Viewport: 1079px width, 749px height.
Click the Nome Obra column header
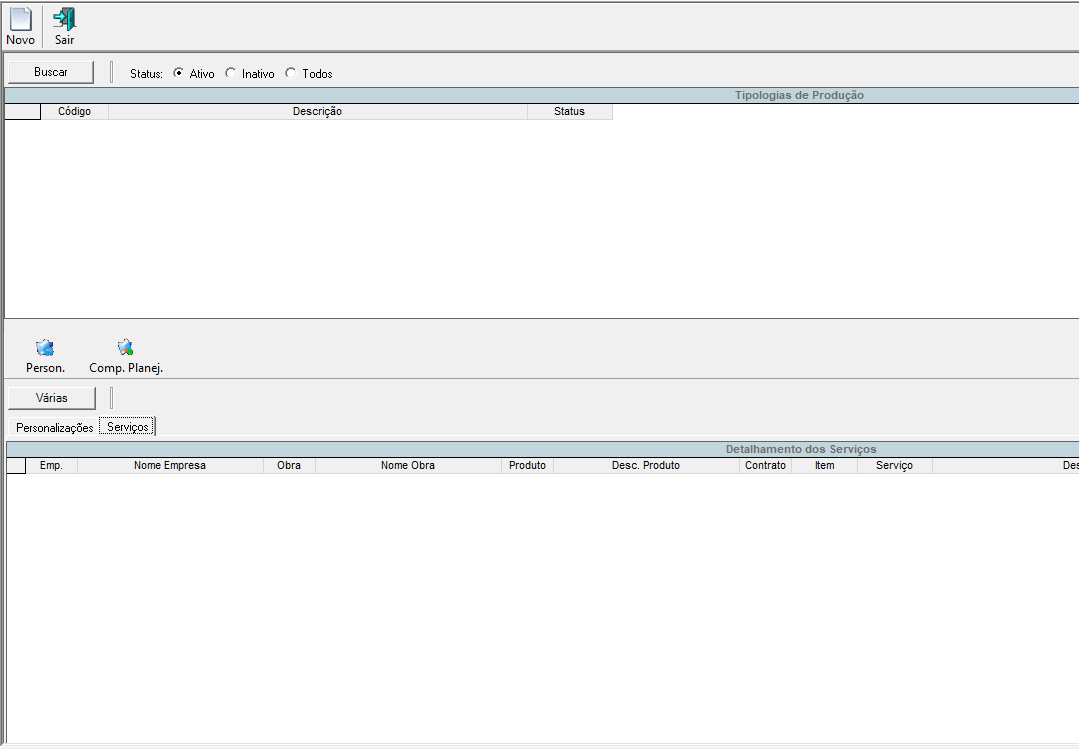(408, 466)
